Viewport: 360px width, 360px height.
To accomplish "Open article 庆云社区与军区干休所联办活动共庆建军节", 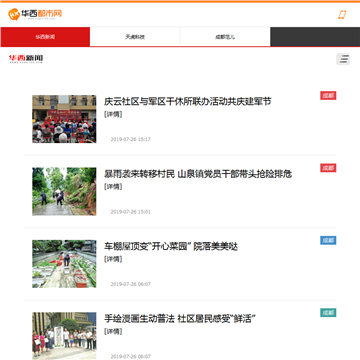I will click(188, 101).
